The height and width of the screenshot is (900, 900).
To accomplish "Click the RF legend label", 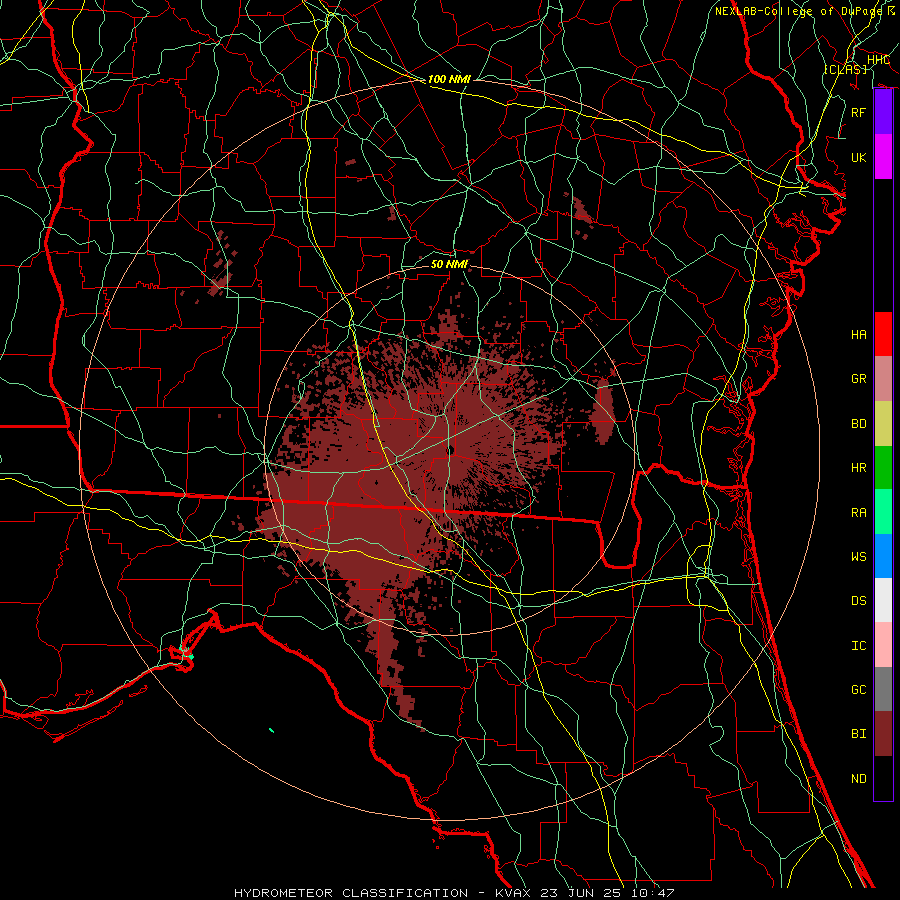I will pyautogui.click(x=859, y=112).
